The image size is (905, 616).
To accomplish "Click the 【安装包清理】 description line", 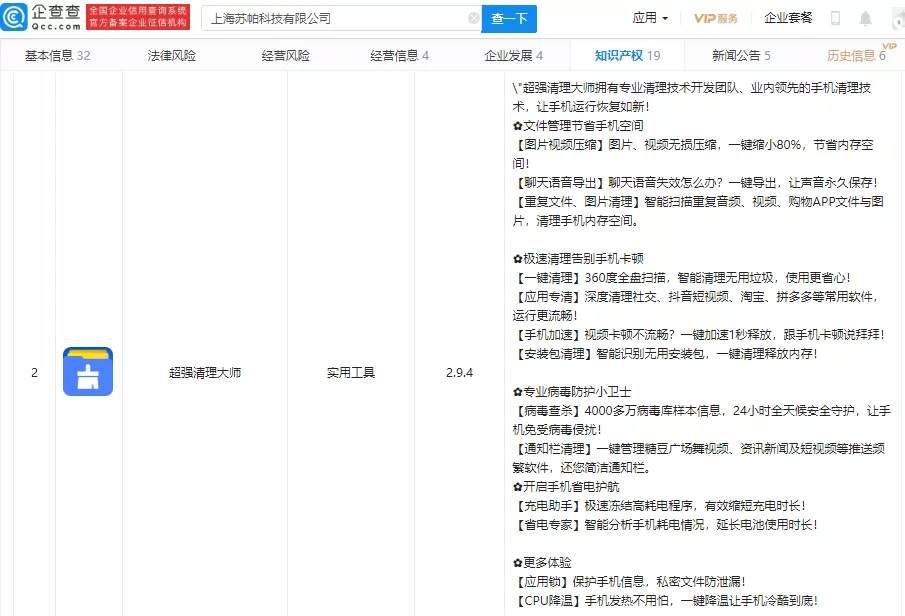I will (x=665, y=353).
